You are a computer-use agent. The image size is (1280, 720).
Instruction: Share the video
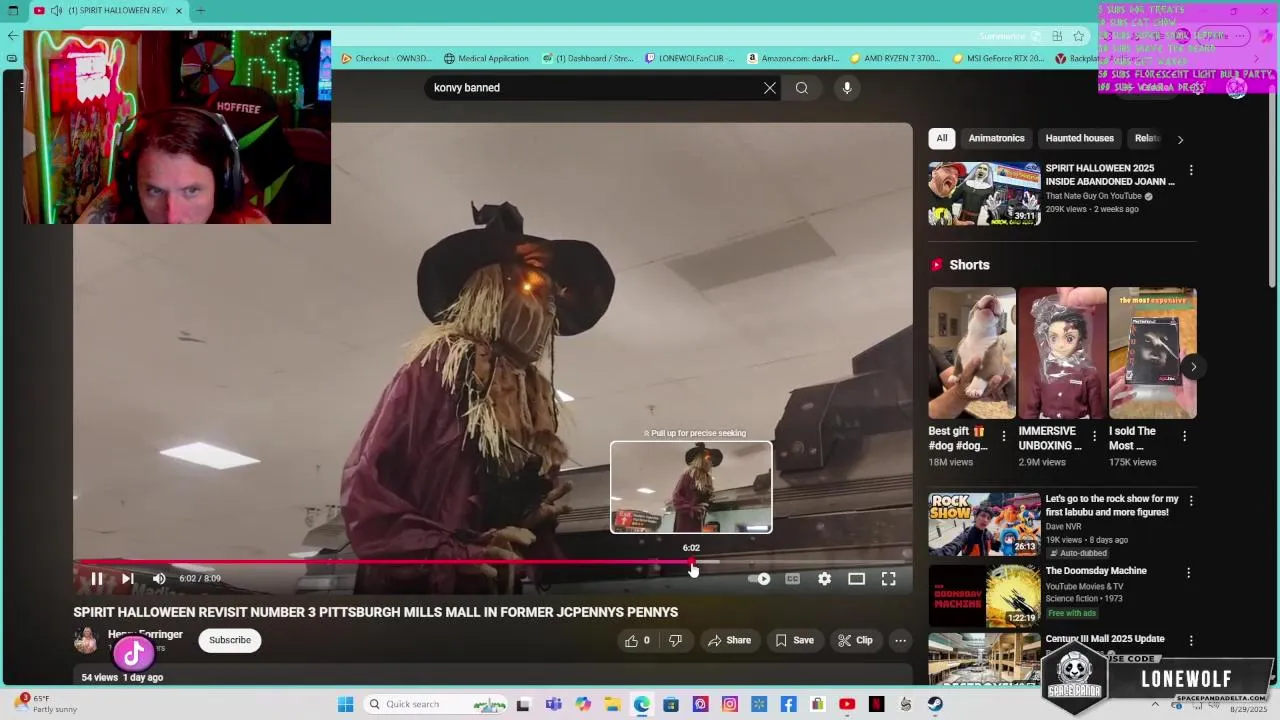tap(729, 640)
